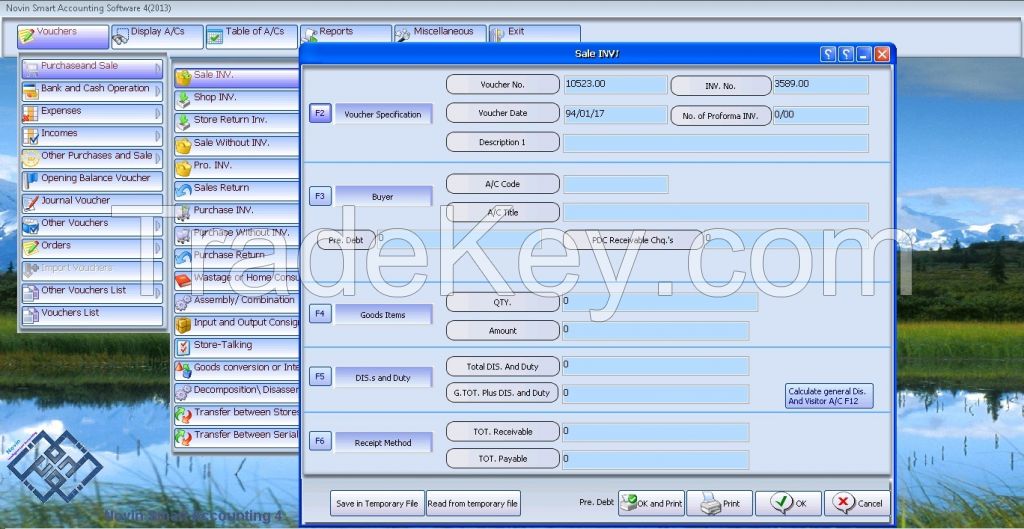Click the Description 1 input field
The image size is (1024, 529).
coord(715,143)
